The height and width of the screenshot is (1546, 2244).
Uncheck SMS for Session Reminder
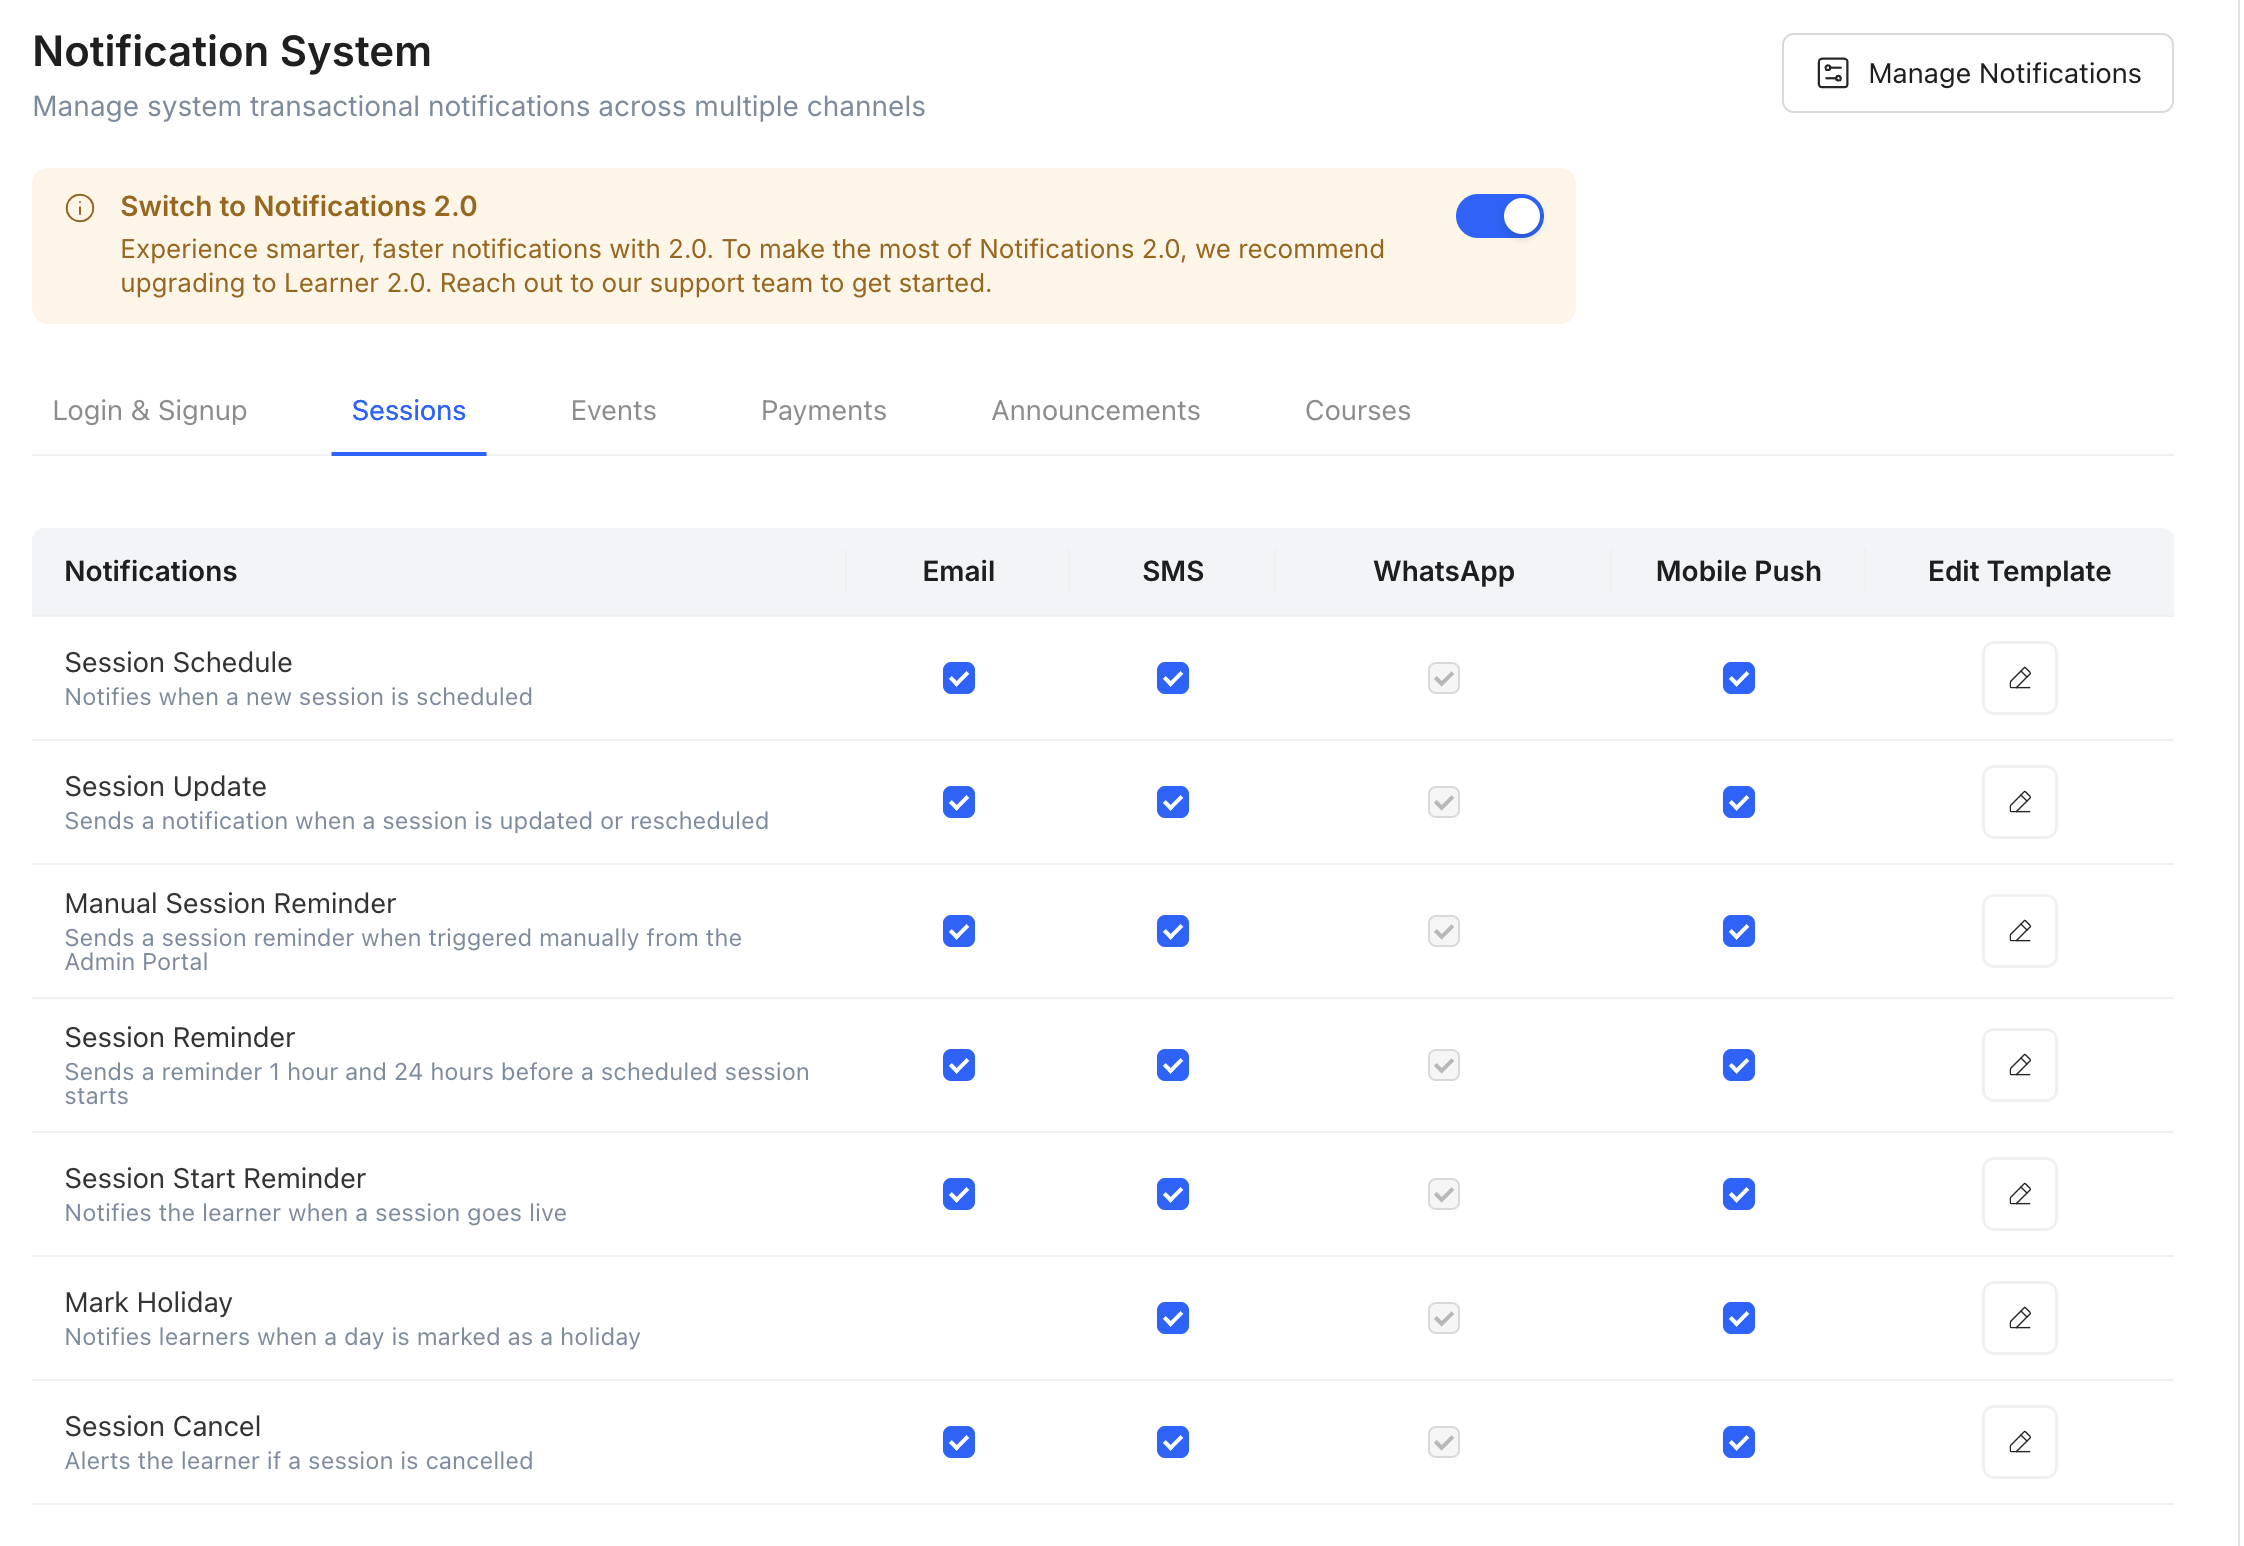[x=1173, y=1065]
